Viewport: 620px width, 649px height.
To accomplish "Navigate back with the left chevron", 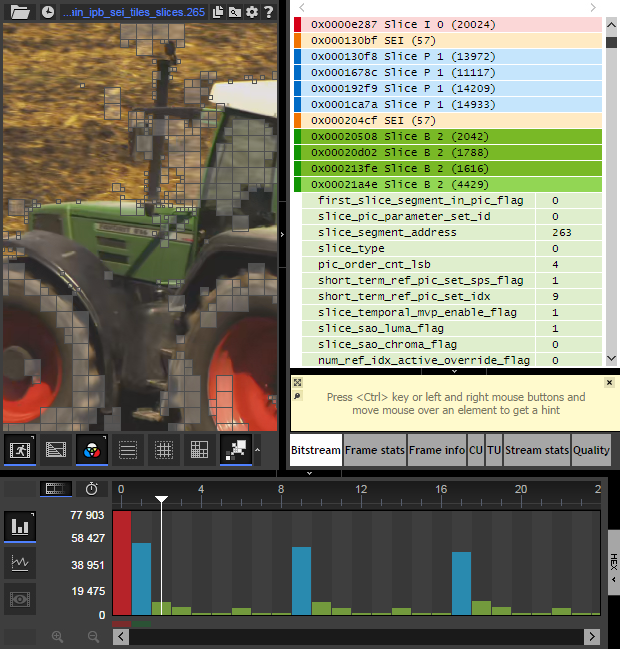I will (302, 7).
